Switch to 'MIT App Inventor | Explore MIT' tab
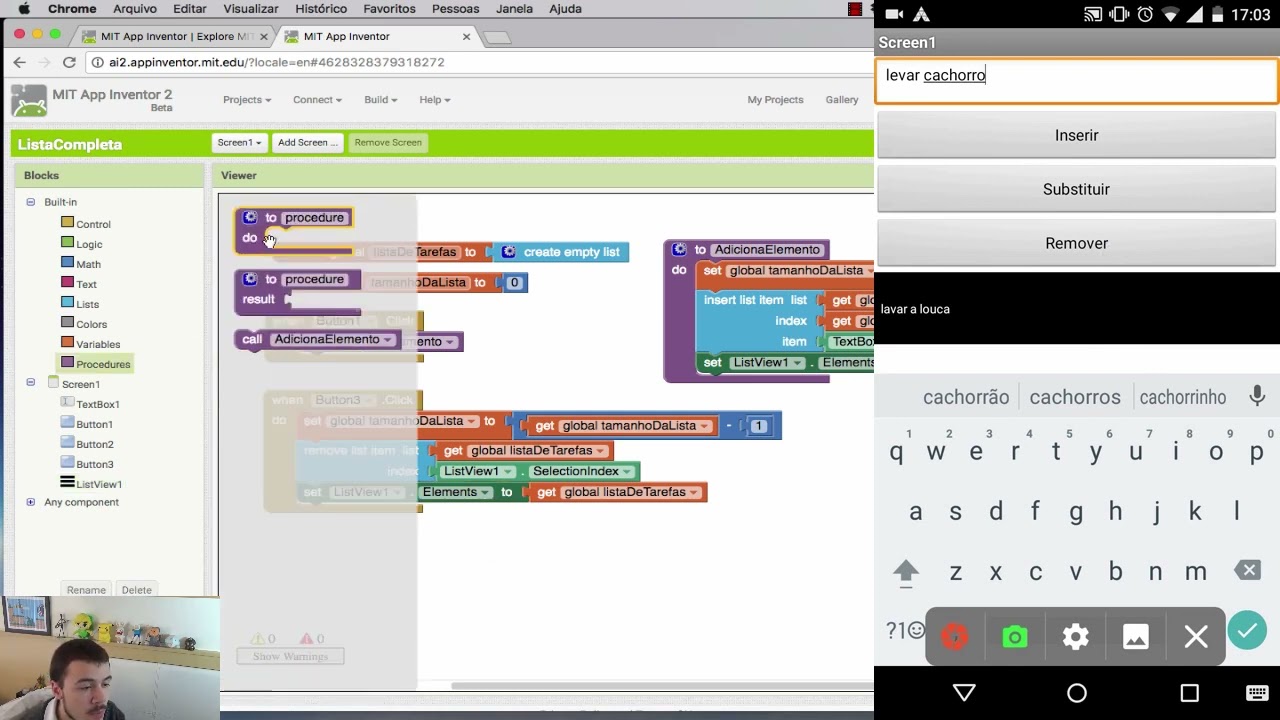Image resolution: width=1280 pixels, height=720 pixels. 176,37
